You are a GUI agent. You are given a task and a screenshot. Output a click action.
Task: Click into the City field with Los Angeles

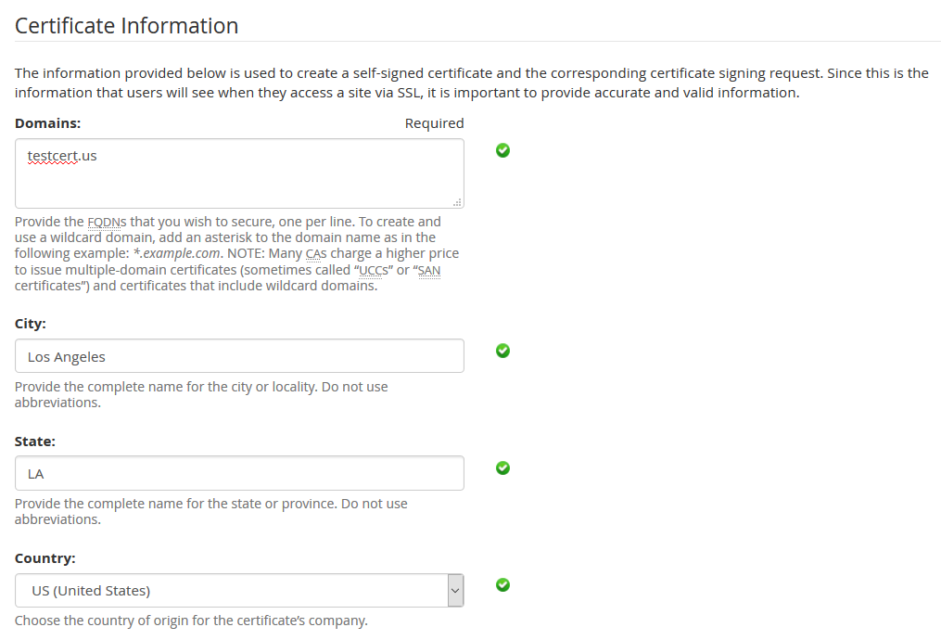click(x=240, y=357)
